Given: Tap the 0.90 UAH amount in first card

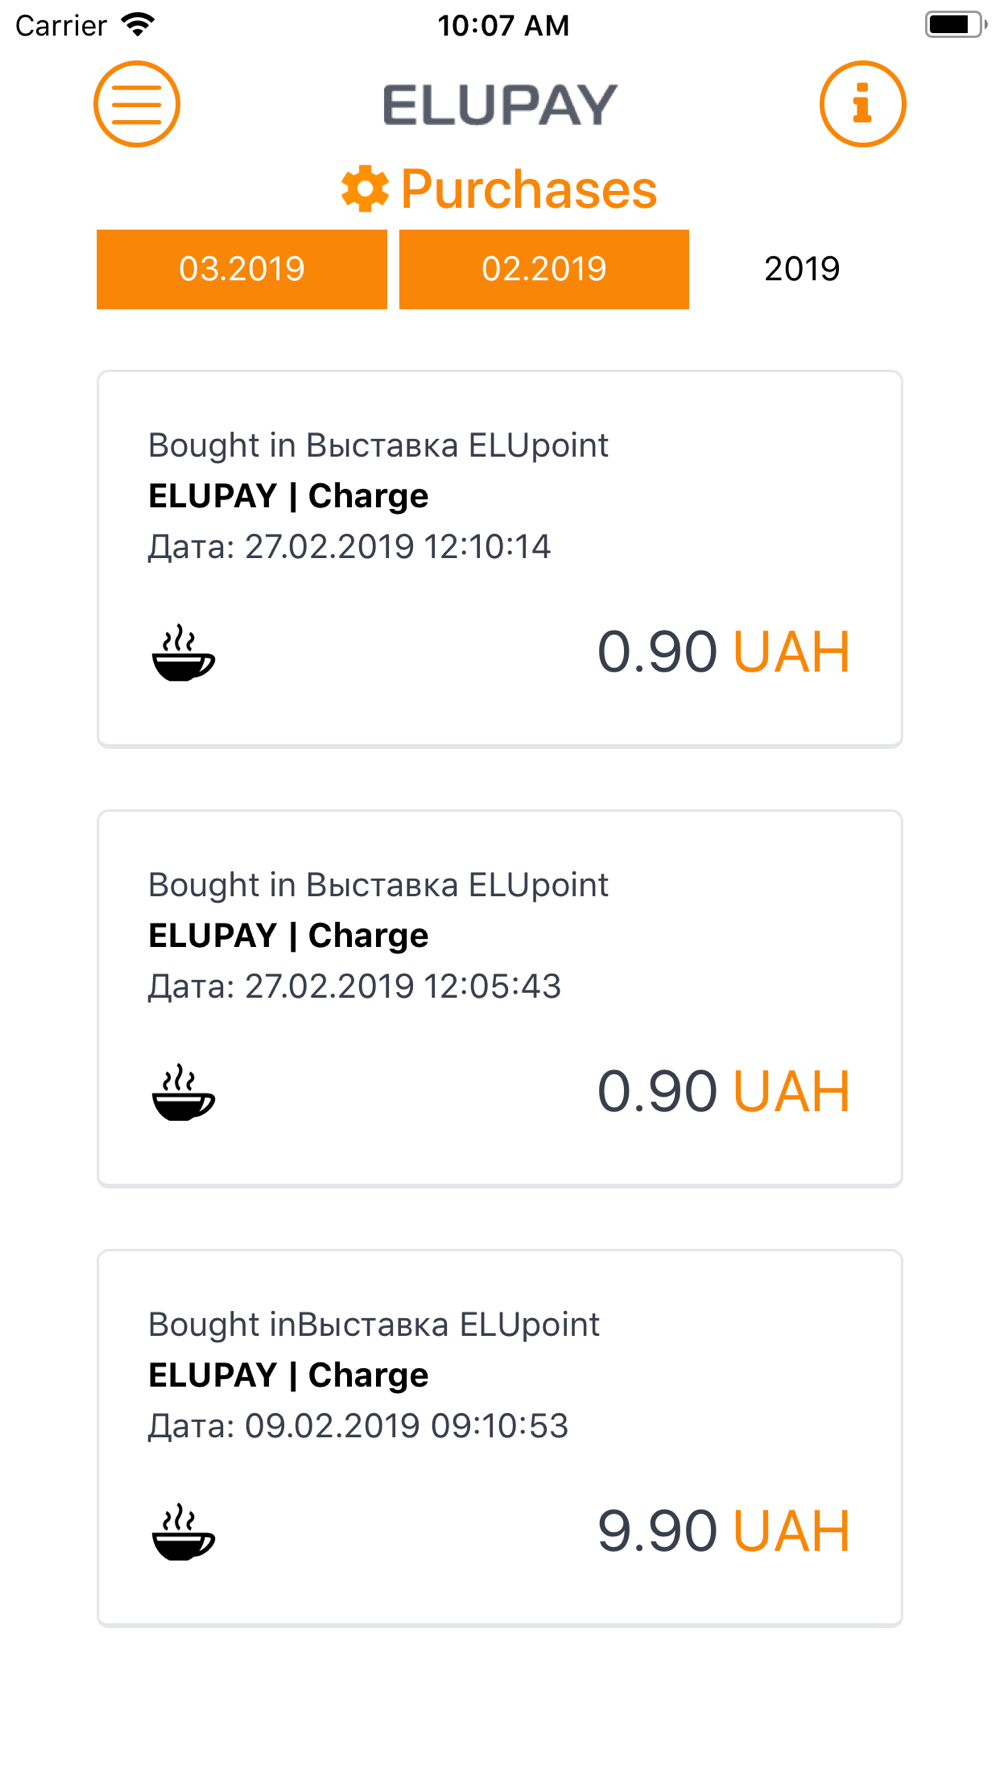Looking at the screenshot, I should point(723,652).
